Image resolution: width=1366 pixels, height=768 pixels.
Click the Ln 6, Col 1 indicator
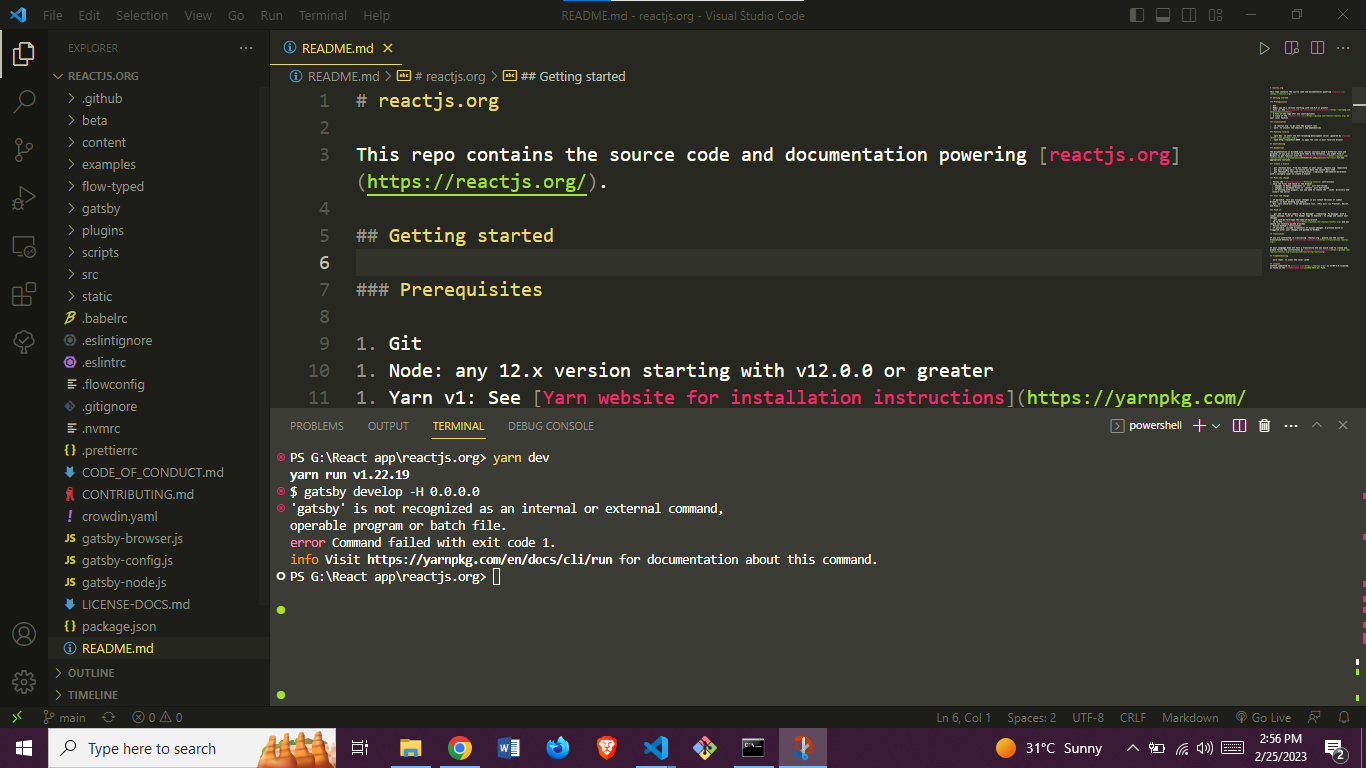[964, 717]
